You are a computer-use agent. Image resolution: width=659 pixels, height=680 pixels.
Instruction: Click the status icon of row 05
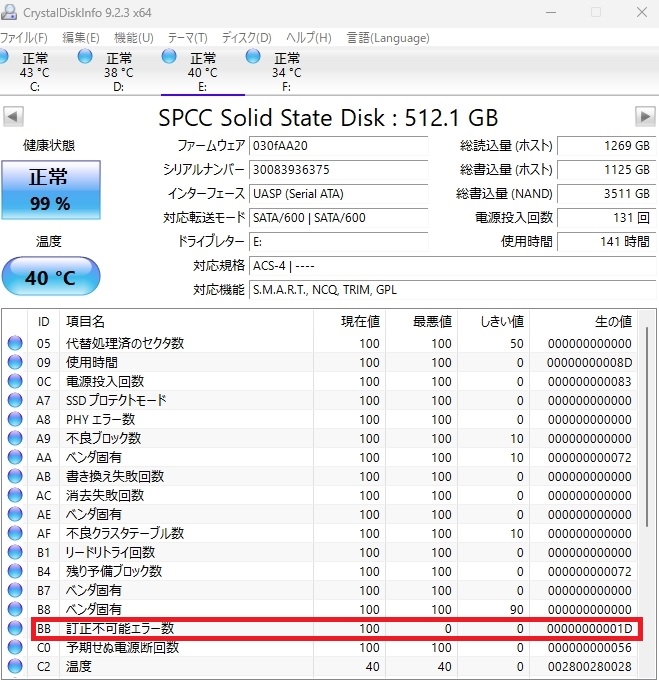[x=15, y=343]
